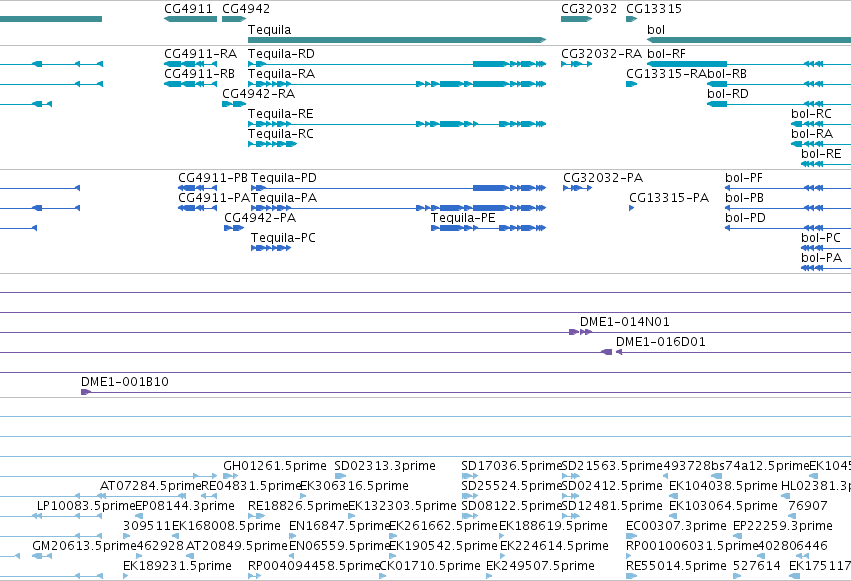Image resolution: width=851 pixels, height=581 pixels.
Task: Select the Tequila gene bar
Action: coord(397,40)
